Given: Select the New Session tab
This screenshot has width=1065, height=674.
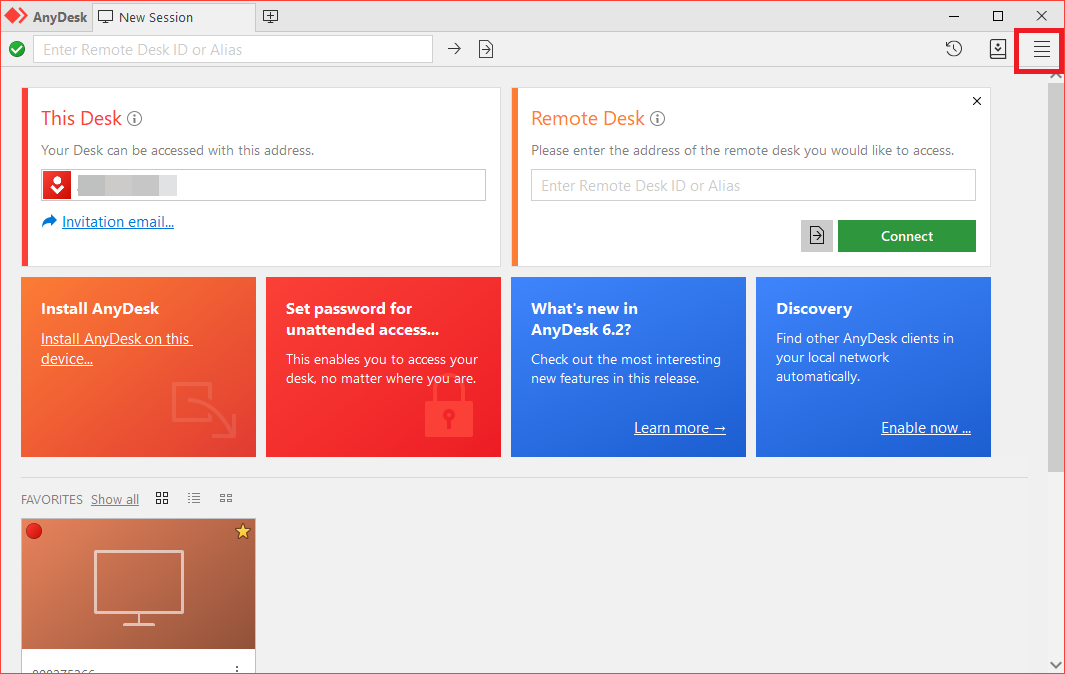Looking at the screenshot, I should [155, 17].
